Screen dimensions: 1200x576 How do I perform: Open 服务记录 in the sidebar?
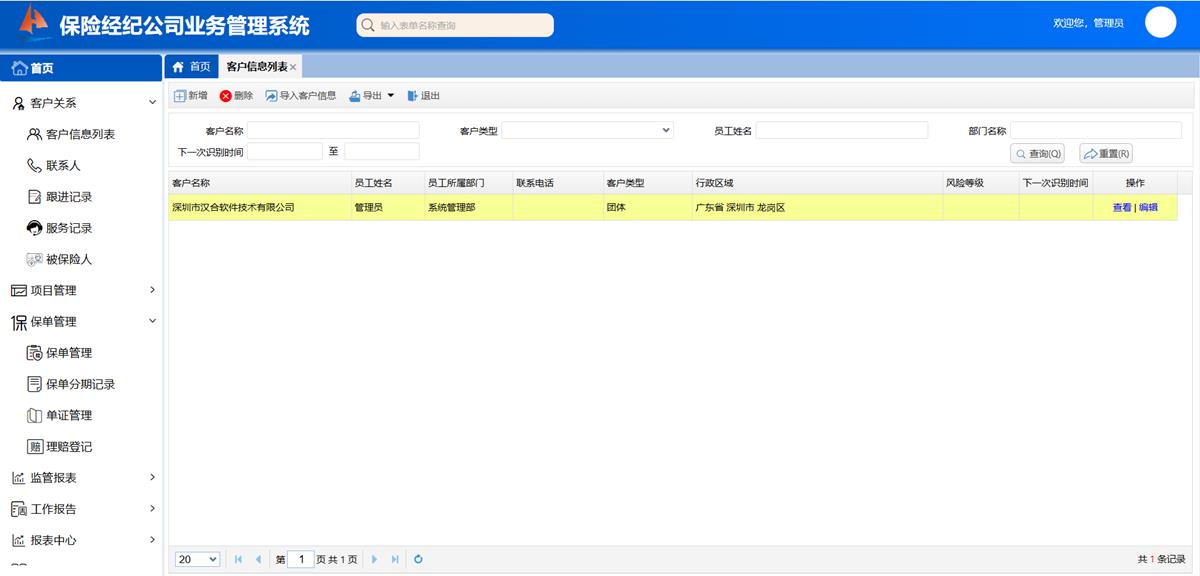(x=69, y=228)
